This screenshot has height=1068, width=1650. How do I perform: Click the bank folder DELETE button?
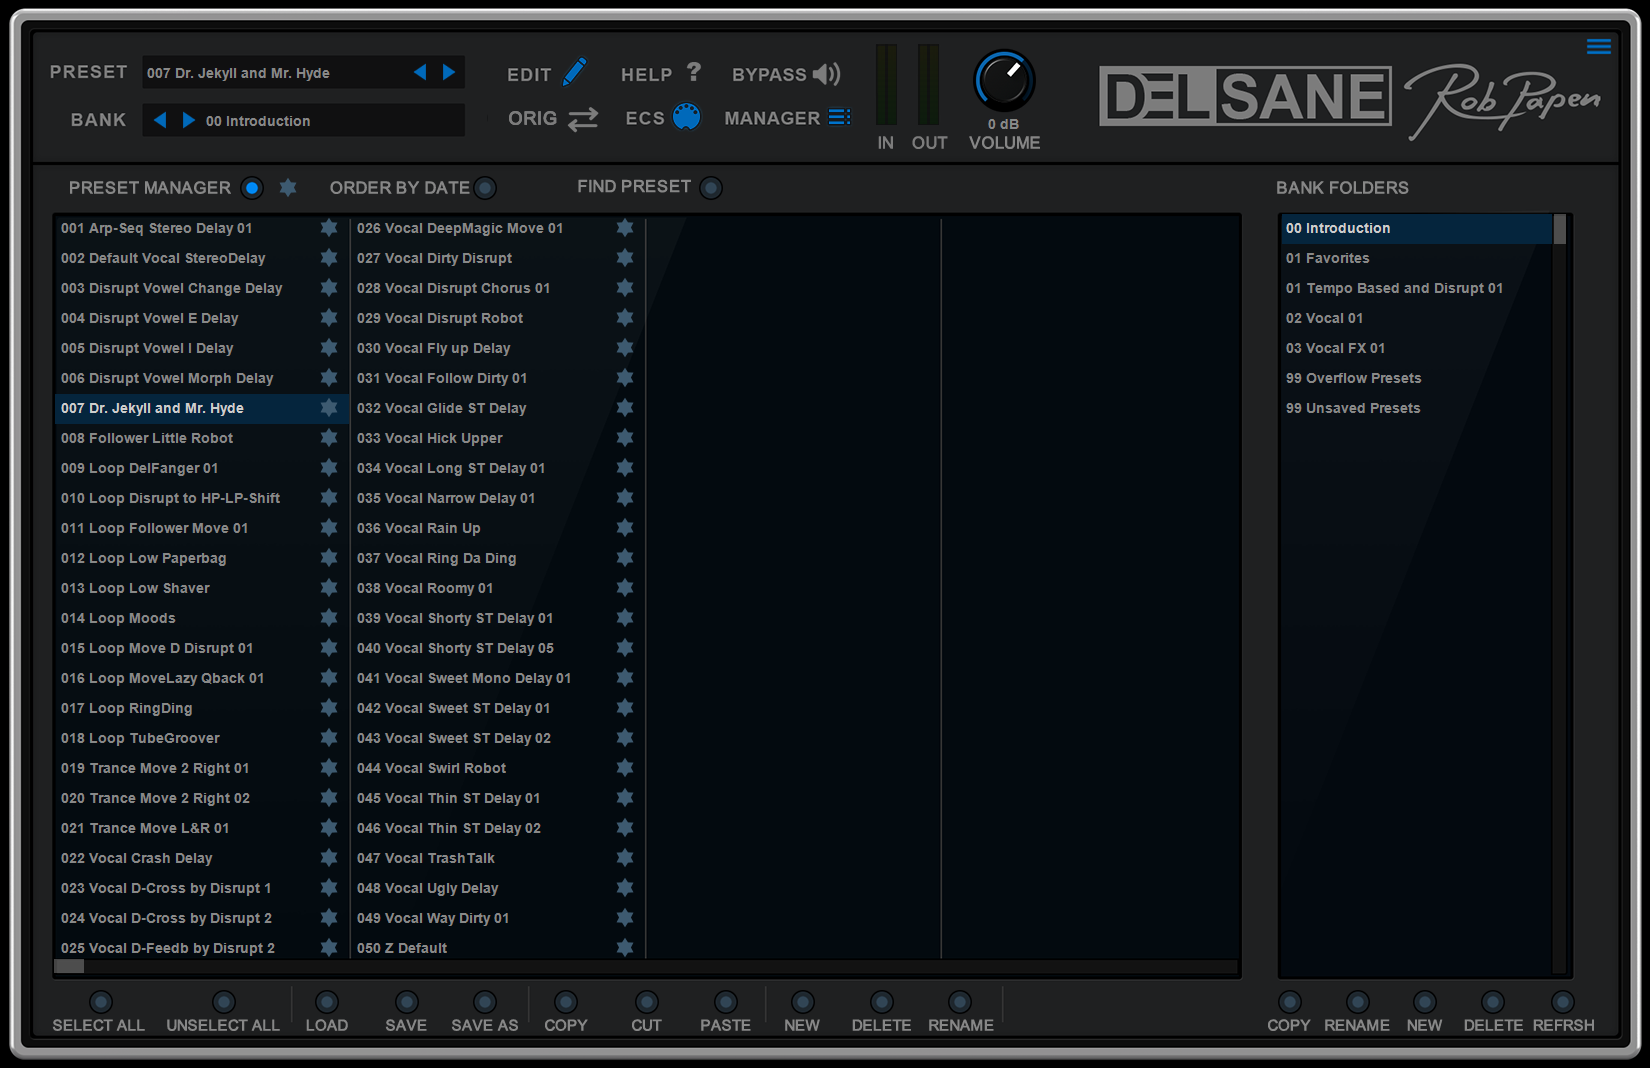point(1493,1002)
